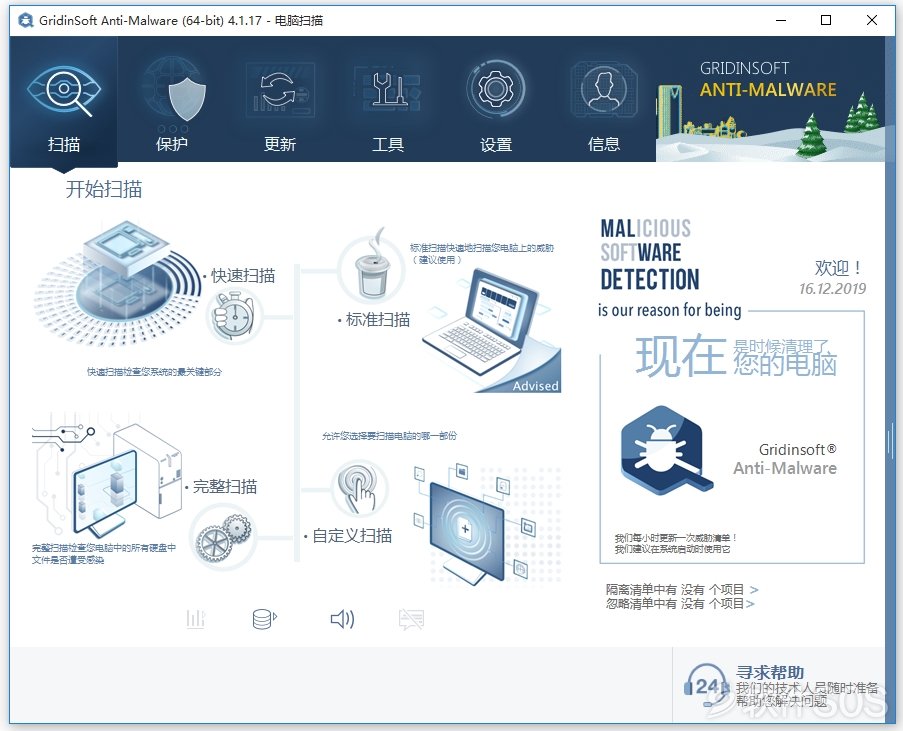The height and width of the screenshot is (731, 903).
Task: Click the 欢迎！ welcome text
Action: pyautogui.click(x=838, y=268)
